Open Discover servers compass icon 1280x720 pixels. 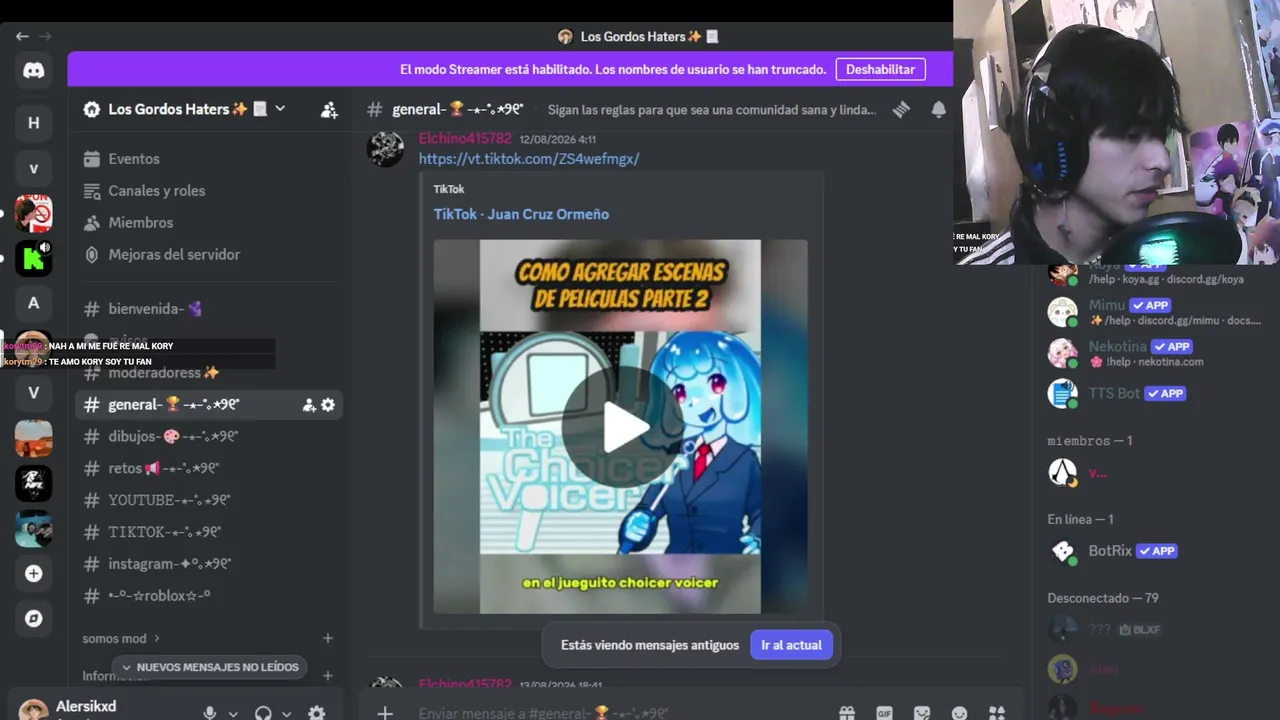33,619
